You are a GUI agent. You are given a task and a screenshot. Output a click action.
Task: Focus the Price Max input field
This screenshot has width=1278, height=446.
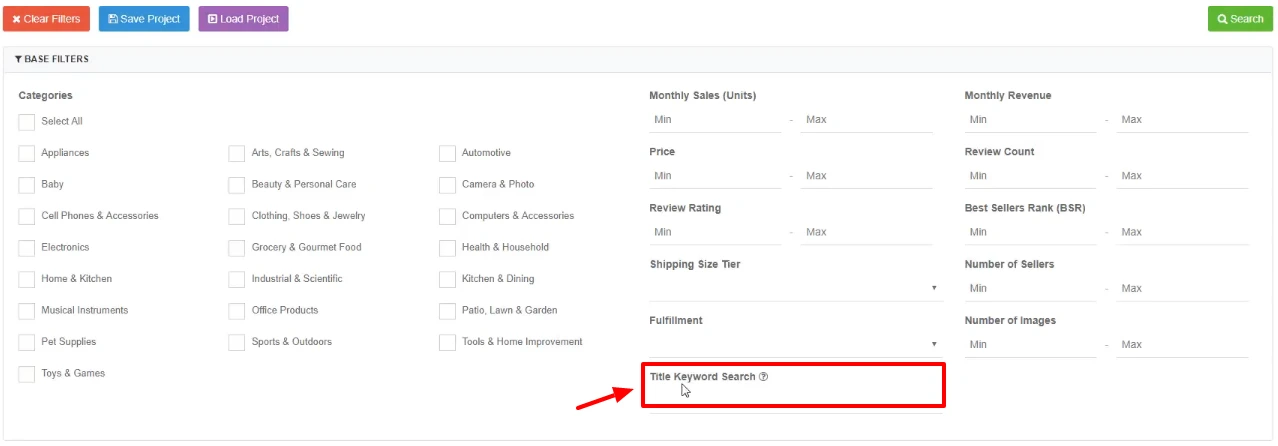point(866,176)
